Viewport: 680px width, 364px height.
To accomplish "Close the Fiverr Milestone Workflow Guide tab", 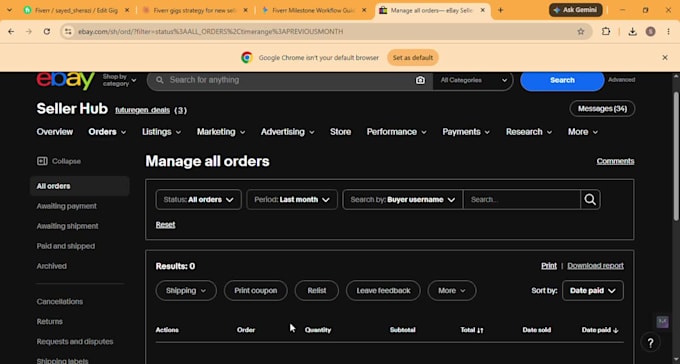I will tap(364, 10).
